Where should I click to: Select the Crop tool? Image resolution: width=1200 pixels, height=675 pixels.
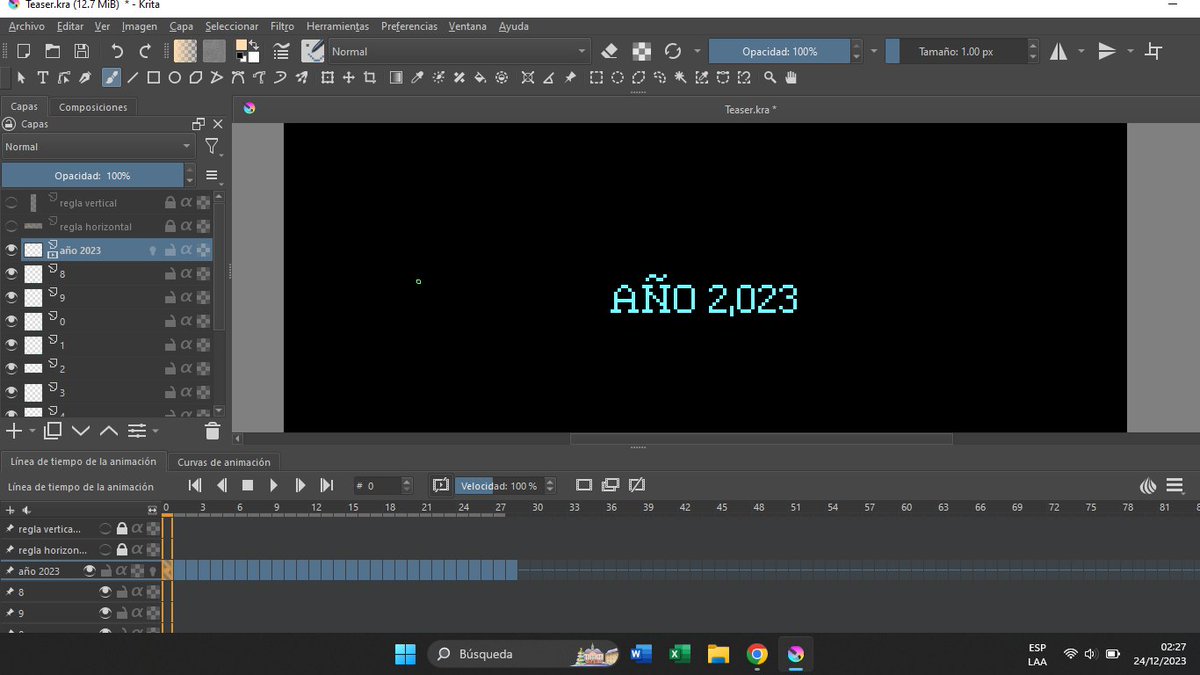pyautogui.click(x=370, y=77)
